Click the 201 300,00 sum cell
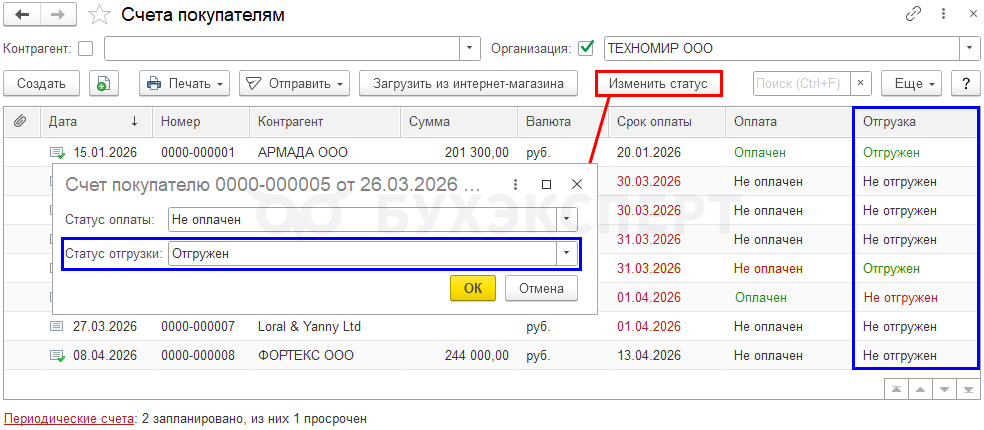The height and width of the screenshot is (430, 984). tap(459, 152)
